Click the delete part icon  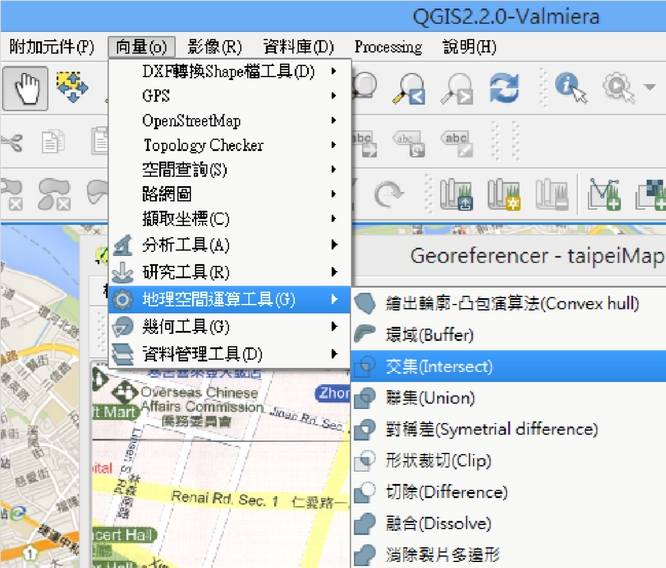tap(54, 195)
